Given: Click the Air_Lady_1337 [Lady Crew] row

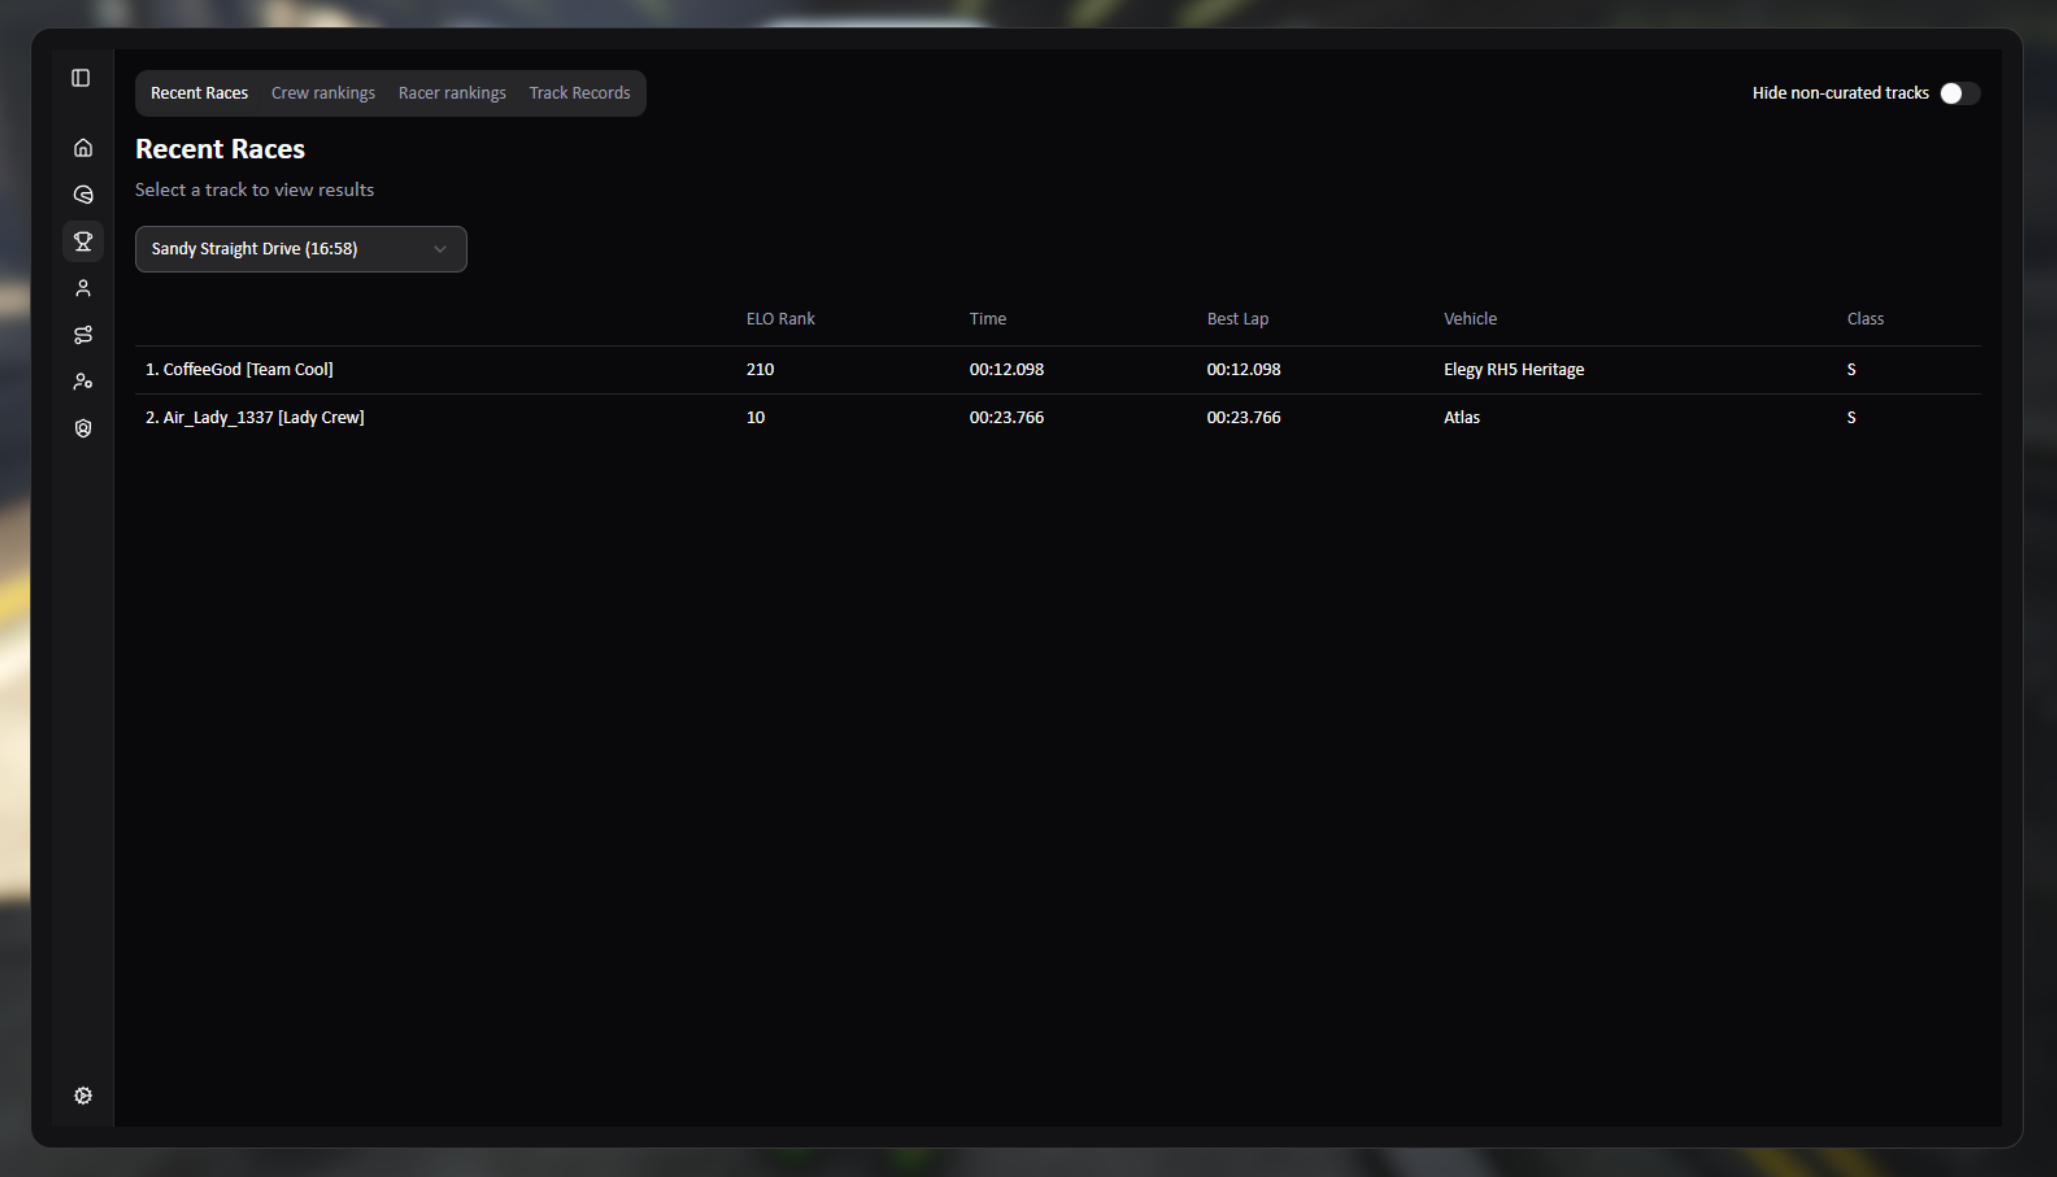Looking at the screenshot, I should (255, 417).
